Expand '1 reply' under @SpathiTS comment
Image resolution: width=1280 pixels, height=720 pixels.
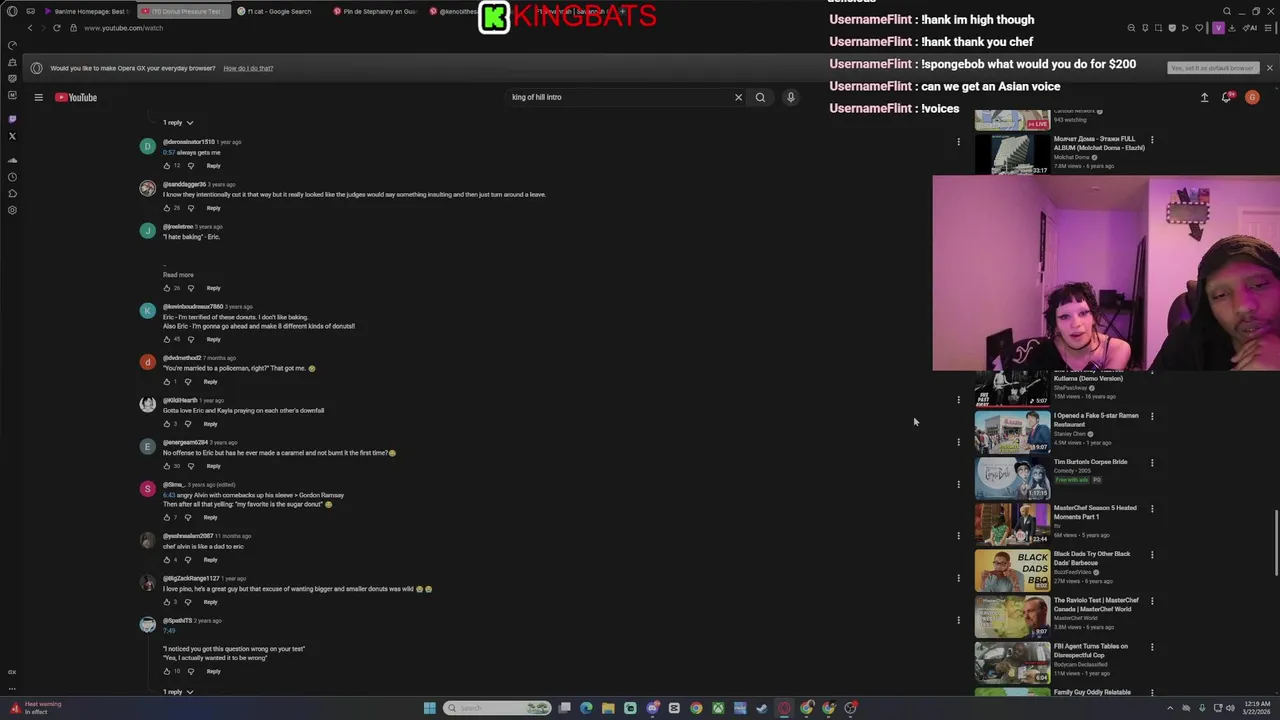pyautogui.click(x=178, y=692)
